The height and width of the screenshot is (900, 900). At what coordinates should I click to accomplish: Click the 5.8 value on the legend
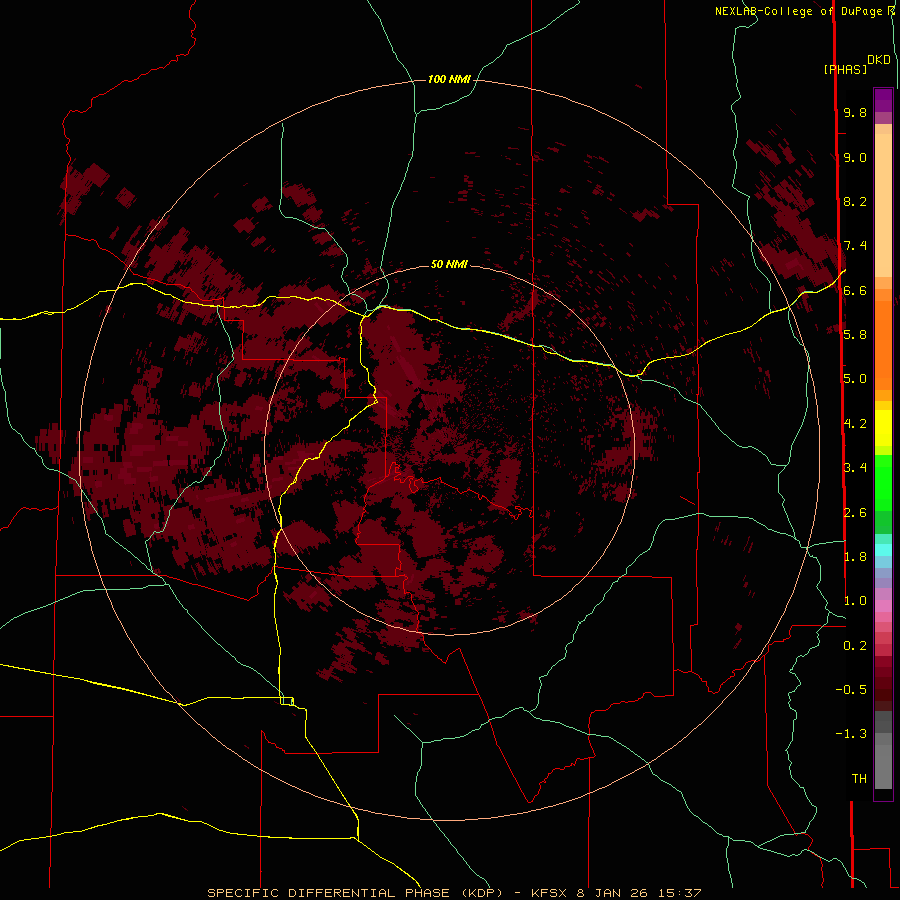tap(855, 334)
